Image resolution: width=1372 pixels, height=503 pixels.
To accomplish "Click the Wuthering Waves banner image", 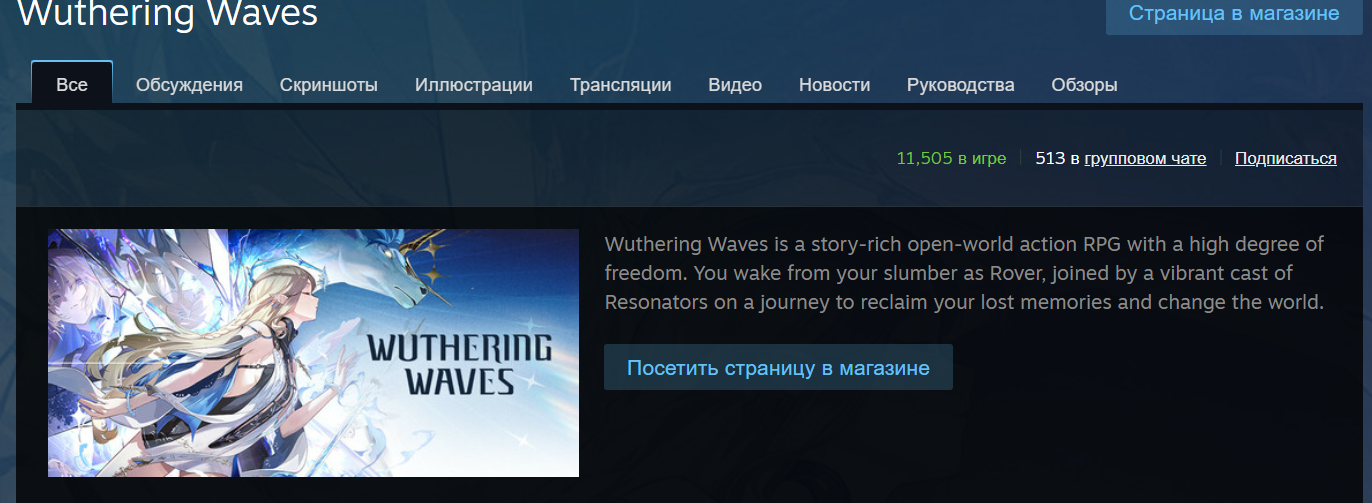I will pyautogui.click(x=313, y=353).
